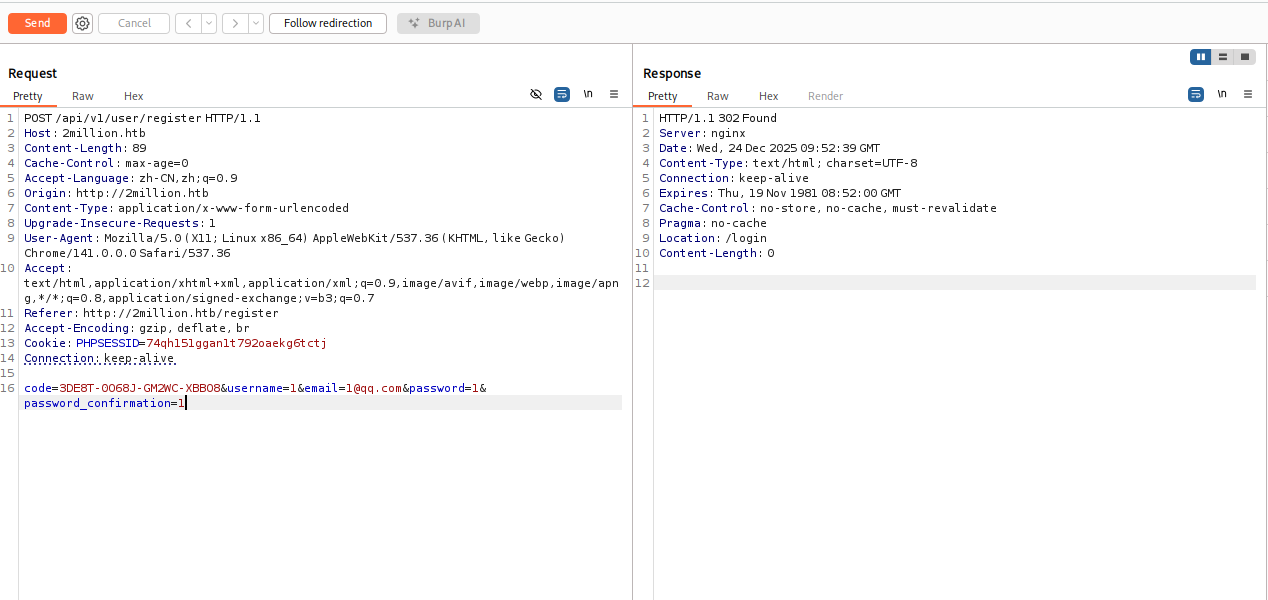Switch to top-bottom stacked layout
Viewport: 1268px width, 600px height.
point(1223,57)
